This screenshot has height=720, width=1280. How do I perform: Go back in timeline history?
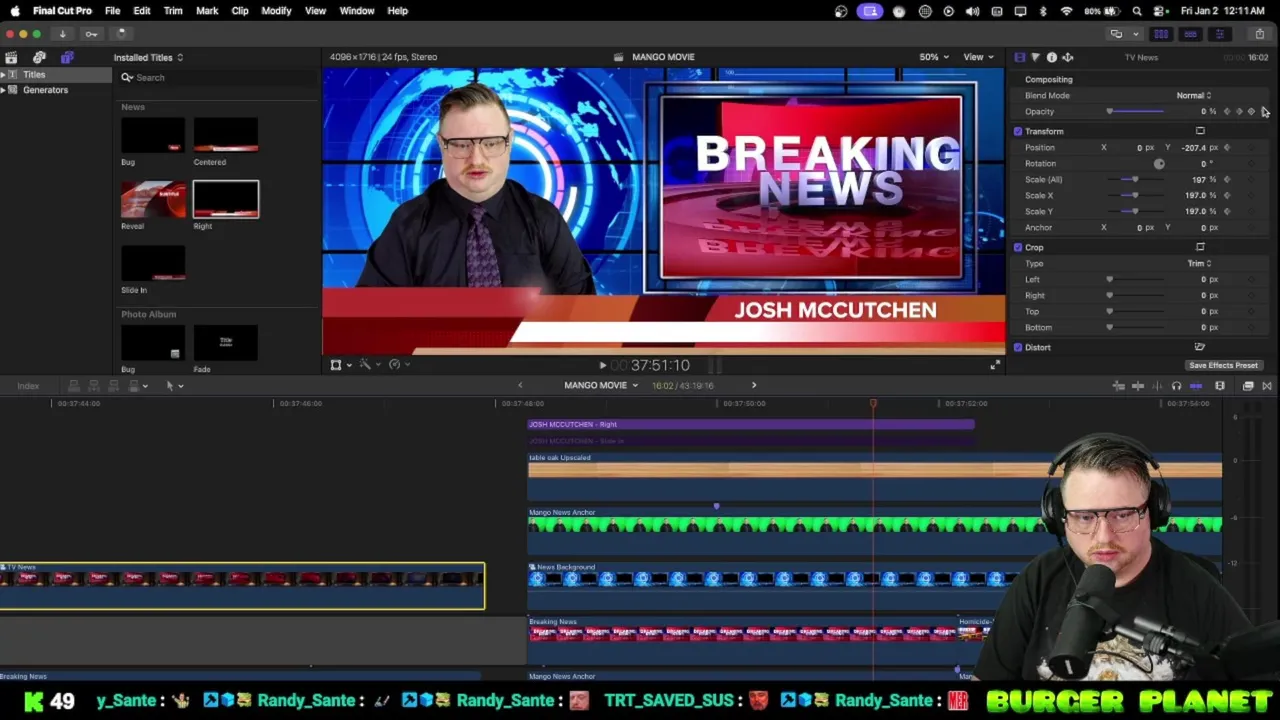(x=519, y=385)
